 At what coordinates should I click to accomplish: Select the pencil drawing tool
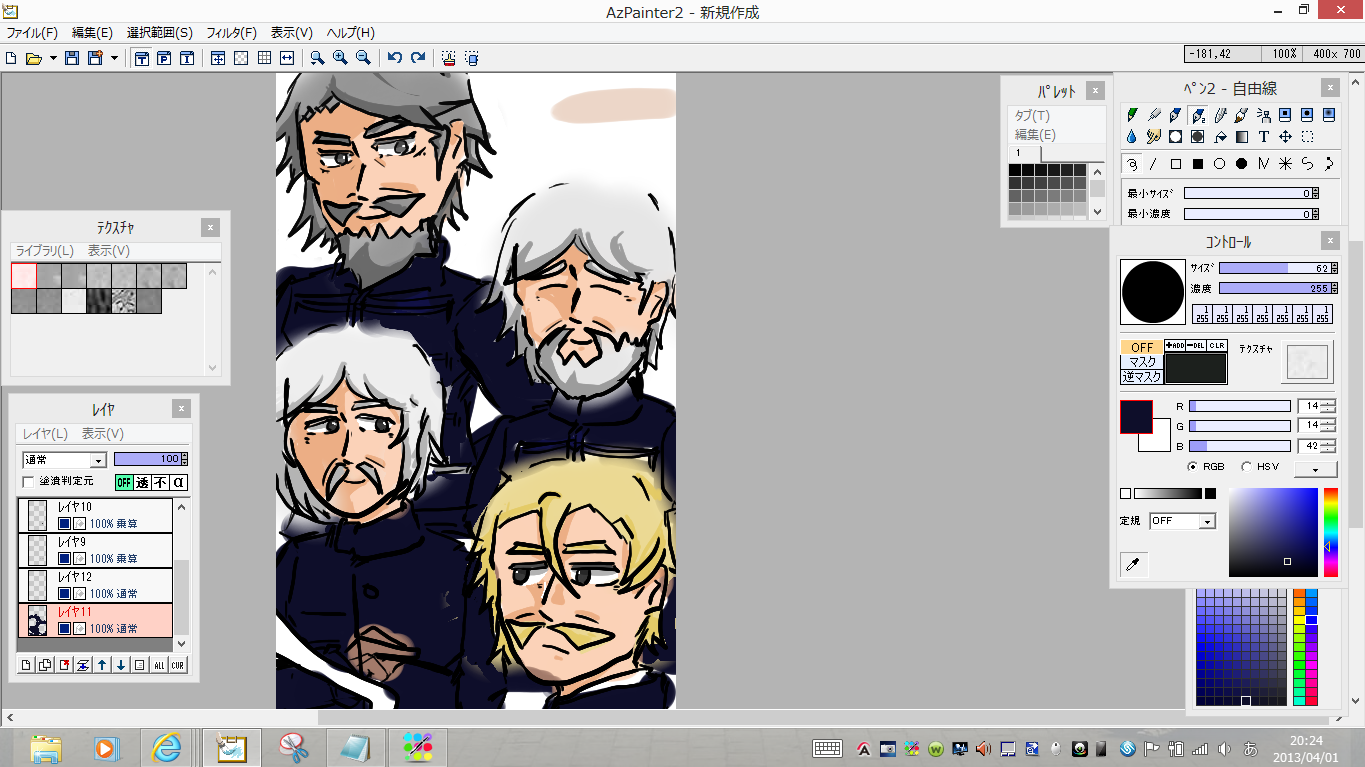(1132, 115)
